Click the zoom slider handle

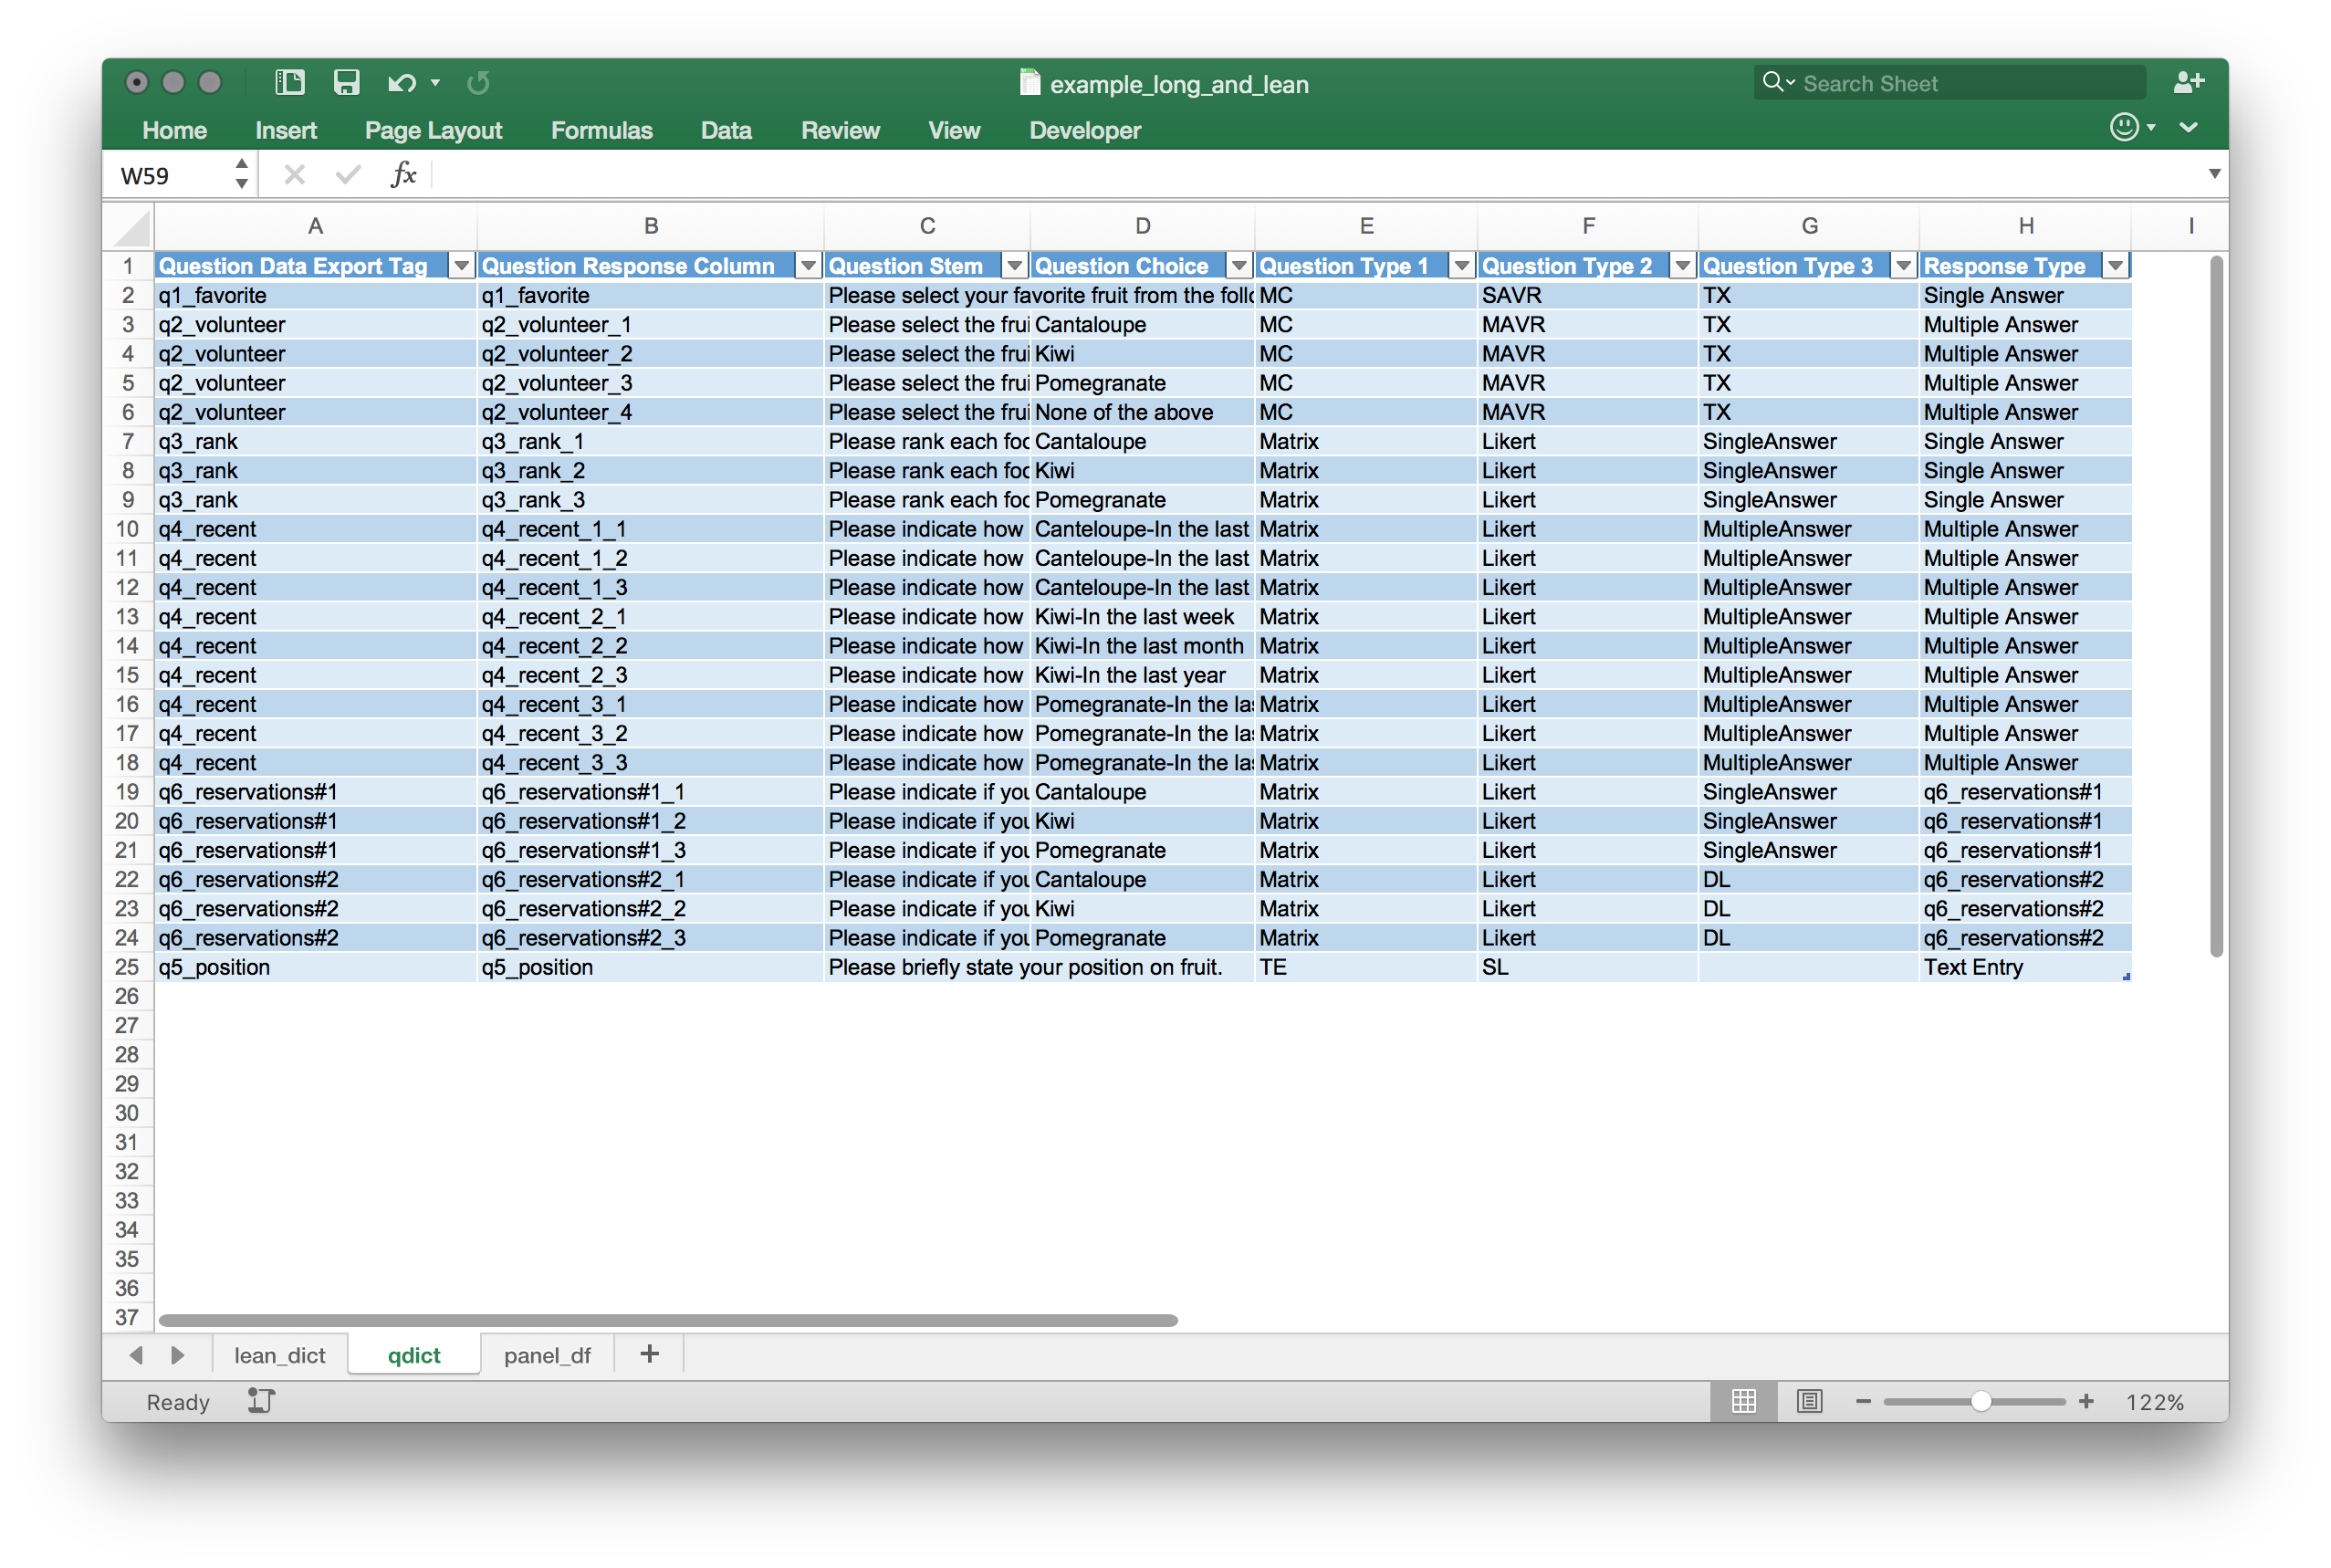(1981, 1401)
